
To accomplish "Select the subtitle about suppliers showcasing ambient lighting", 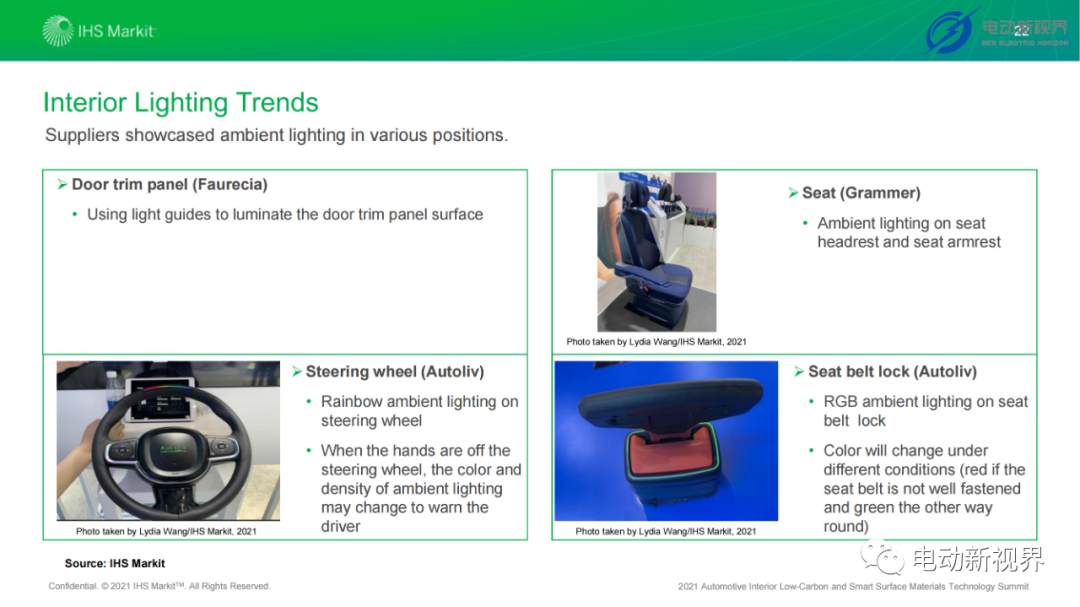I will [276, 135].
